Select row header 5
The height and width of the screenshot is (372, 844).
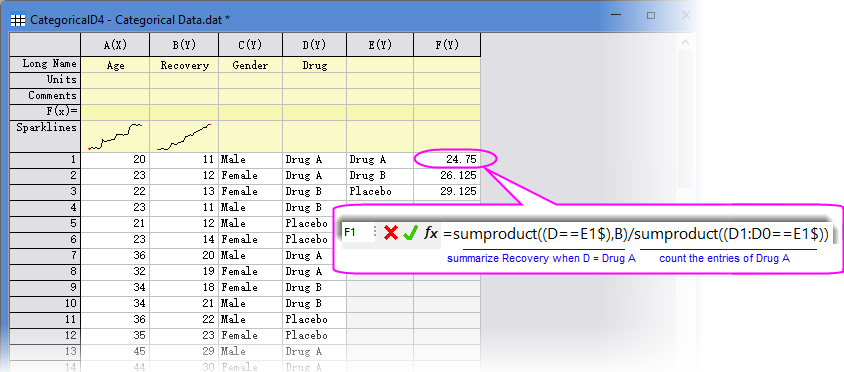(x=45, y=223)
